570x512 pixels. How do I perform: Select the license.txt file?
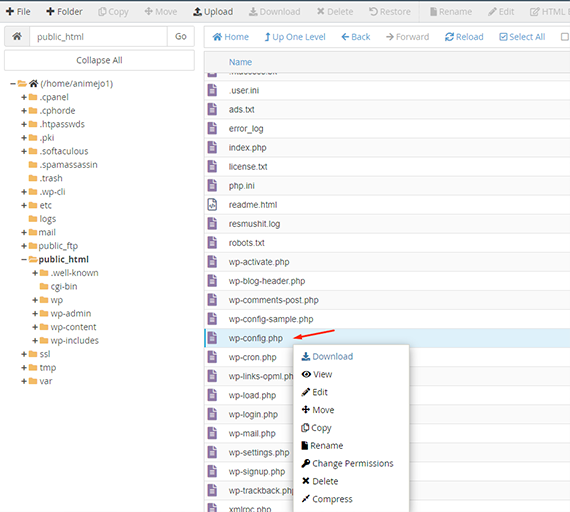tap(248, 167)
